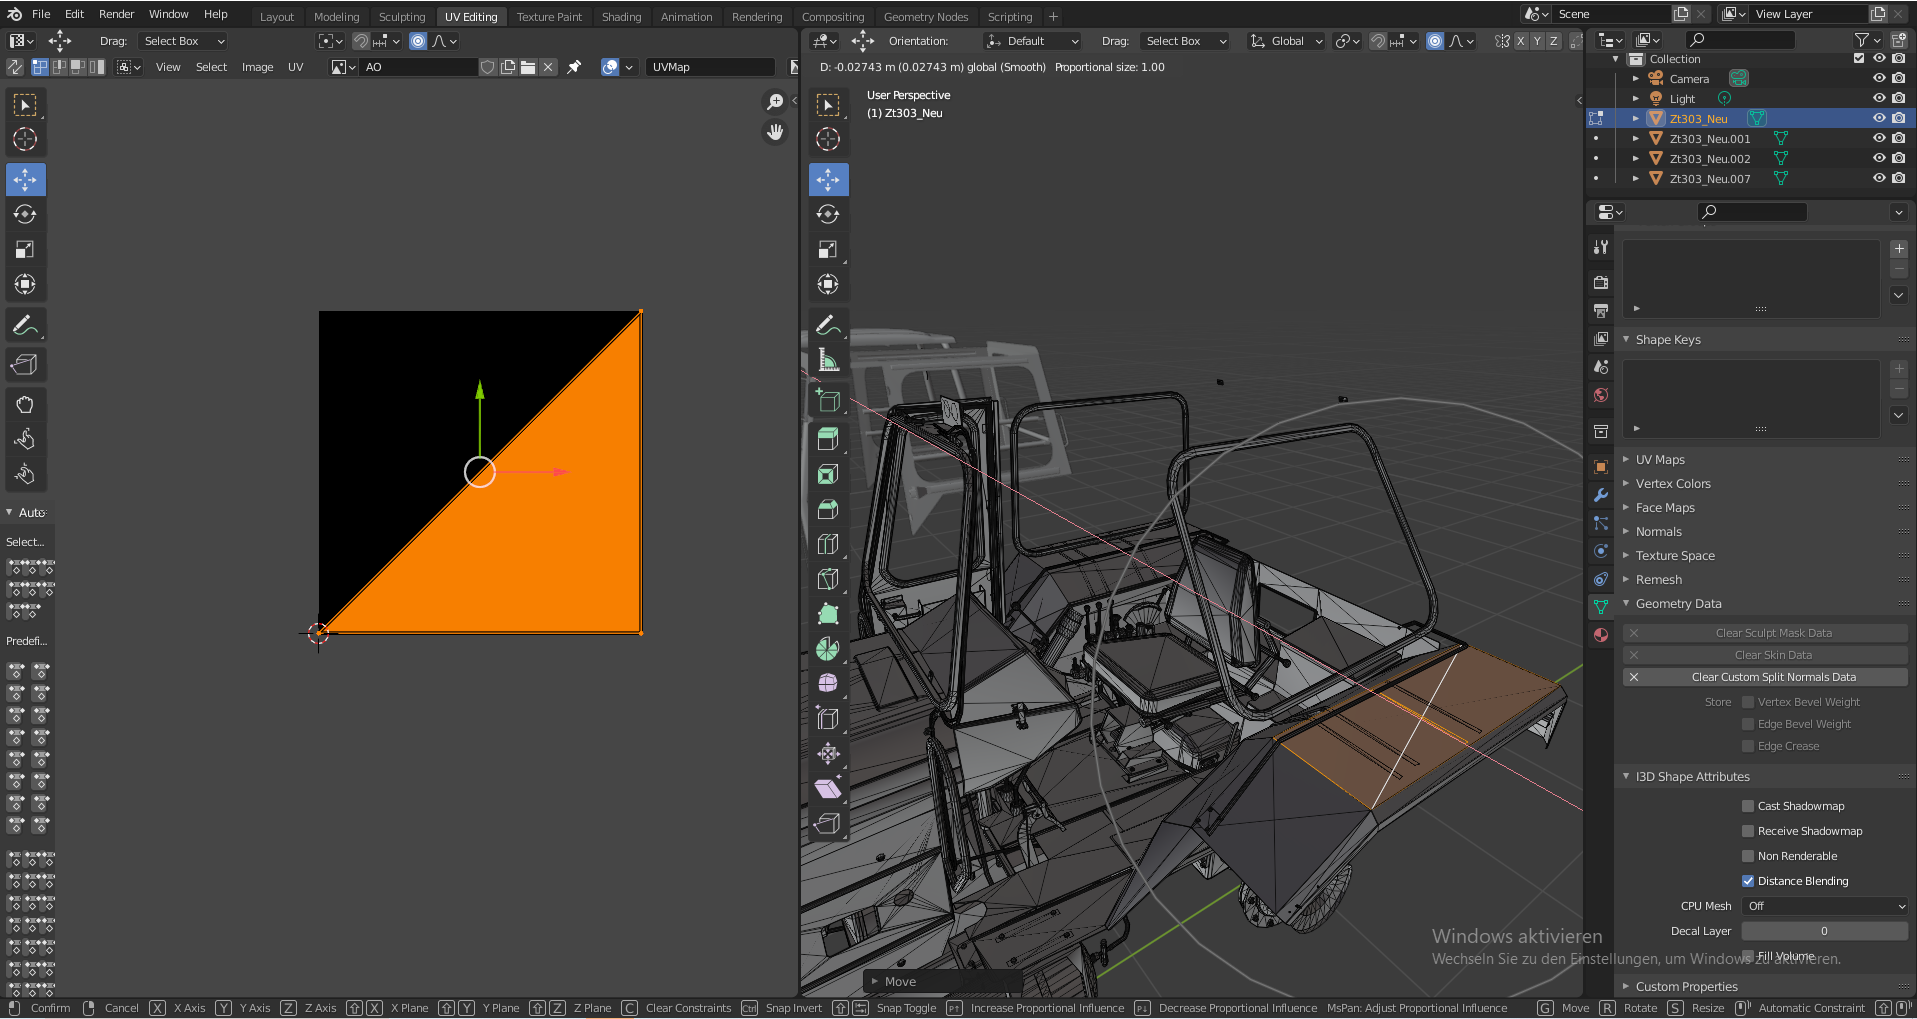
Task: Open the Render menu
Action: pyautogui.click(x=116, y=14)
